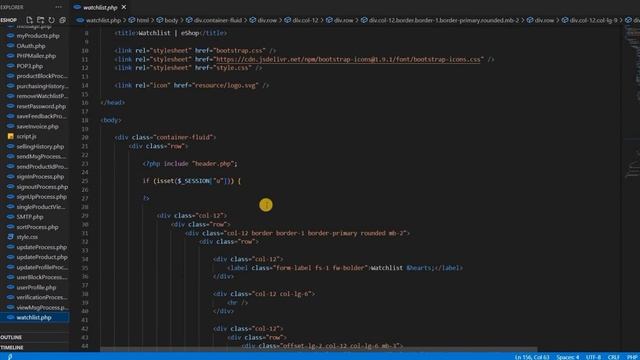This screenshot has height=360, width=640.
Task: Click the minimap on the right edge
Action: 631,102
